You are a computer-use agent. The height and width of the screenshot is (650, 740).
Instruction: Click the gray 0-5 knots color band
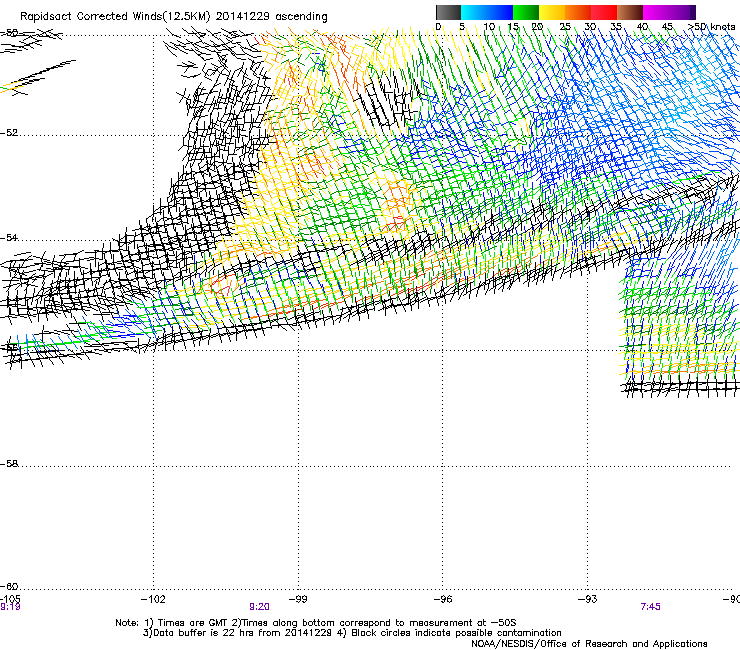448,12
